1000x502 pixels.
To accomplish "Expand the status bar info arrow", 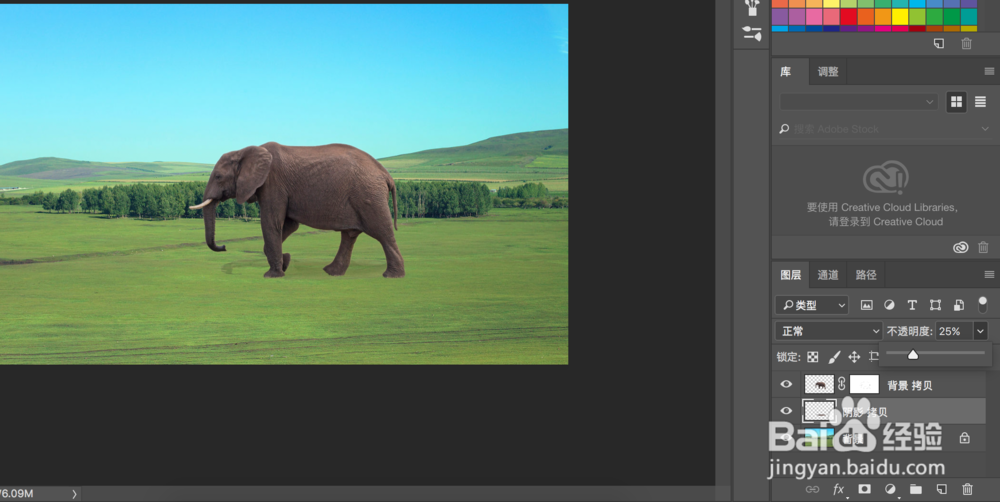I will 74,494.
